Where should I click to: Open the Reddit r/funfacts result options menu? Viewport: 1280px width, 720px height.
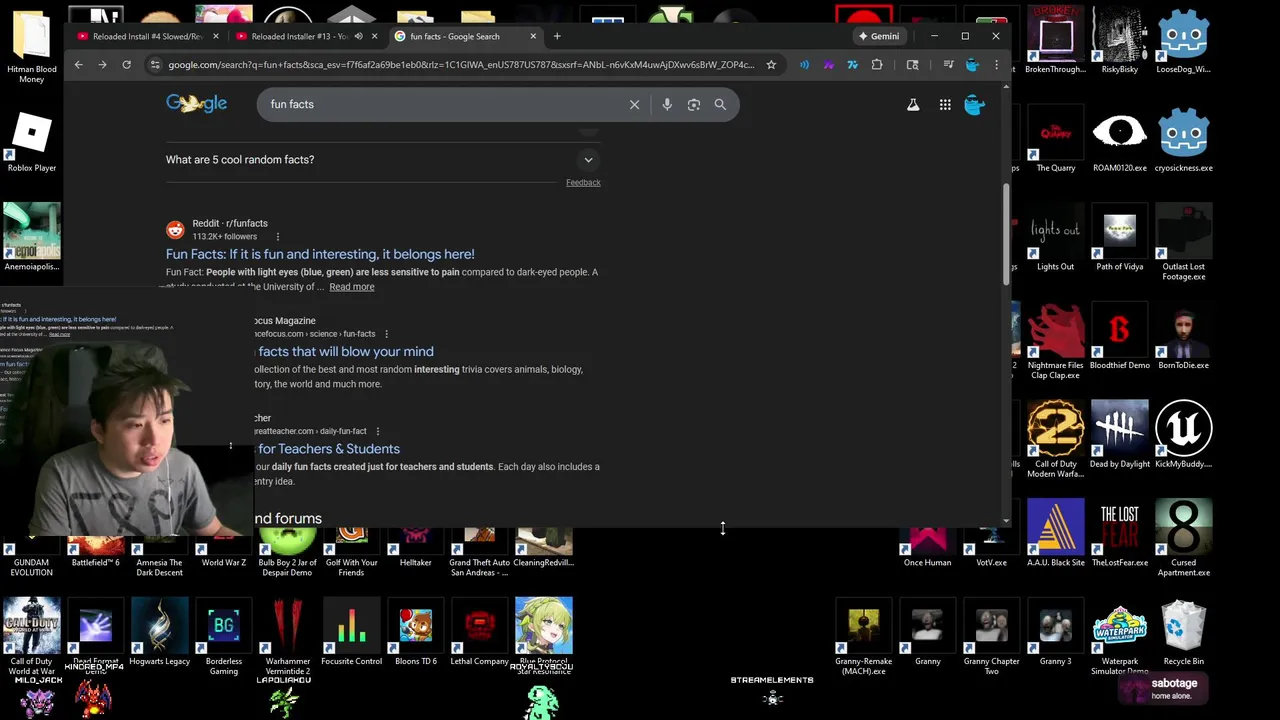278,237
